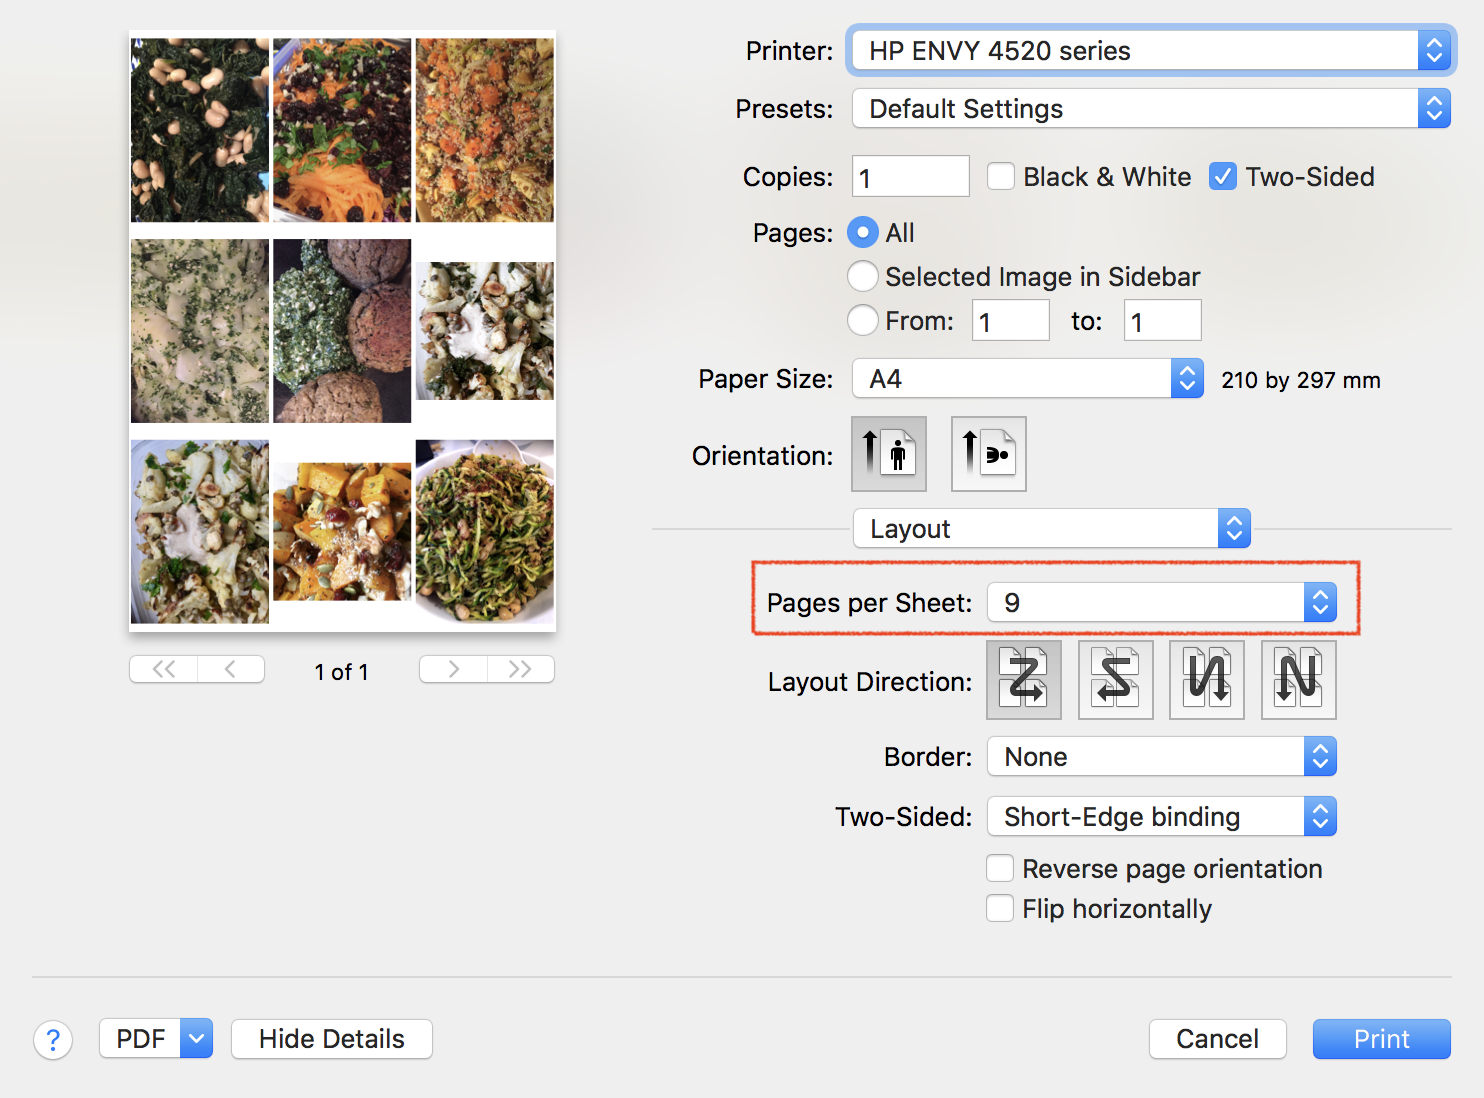The image size is (1484, 1098).
Task: Open the Paper Size dropdown
Action: 1028,379
